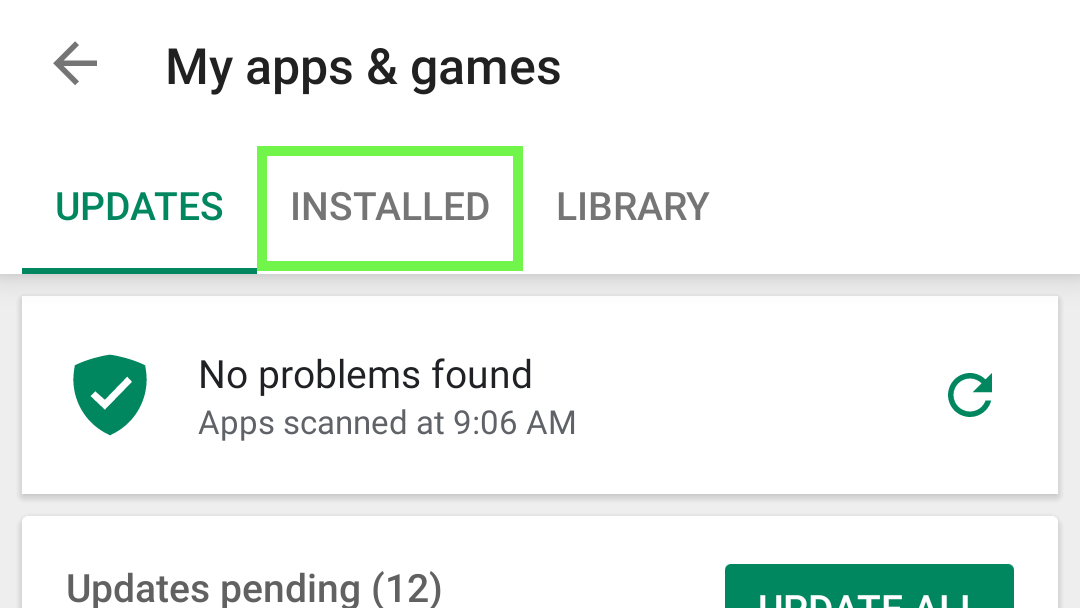This screenshot has height=608, width=1080.
Task: Click inside the green highlighted box around INSTALLED
Action: (390, 208)
